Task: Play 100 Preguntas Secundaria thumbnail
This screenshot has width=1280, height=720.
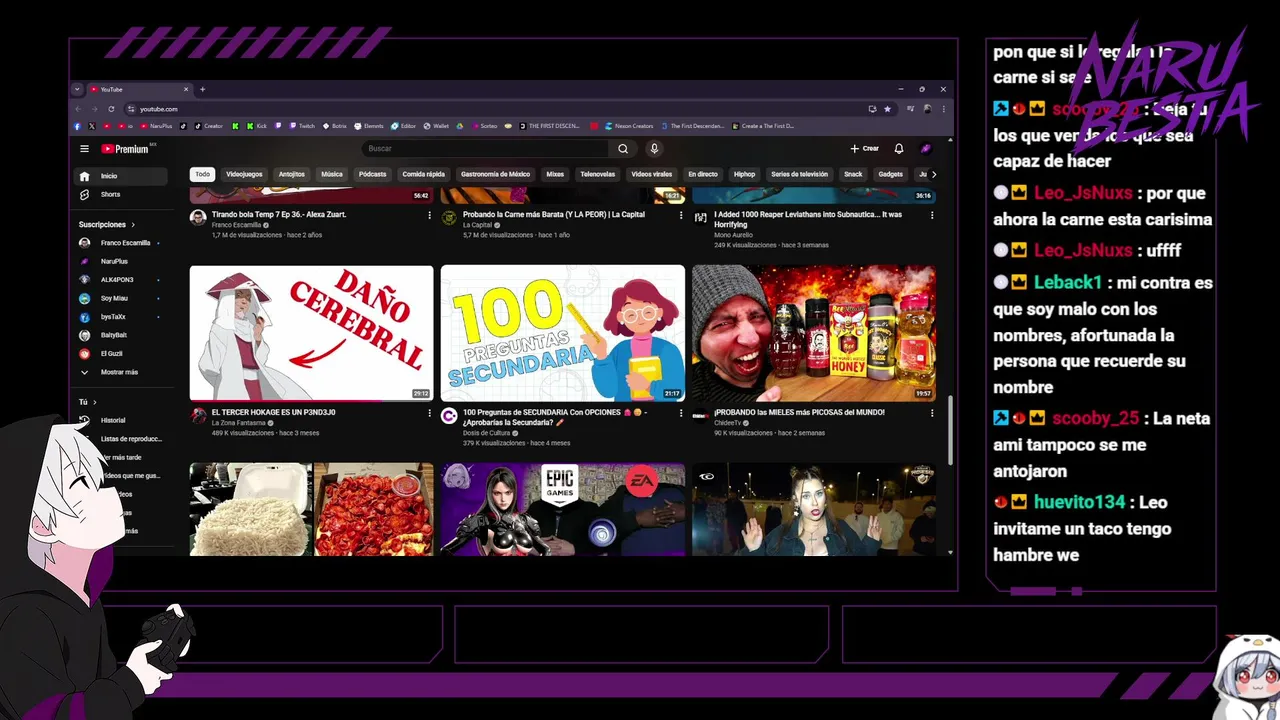Action: tap(563, 333)
